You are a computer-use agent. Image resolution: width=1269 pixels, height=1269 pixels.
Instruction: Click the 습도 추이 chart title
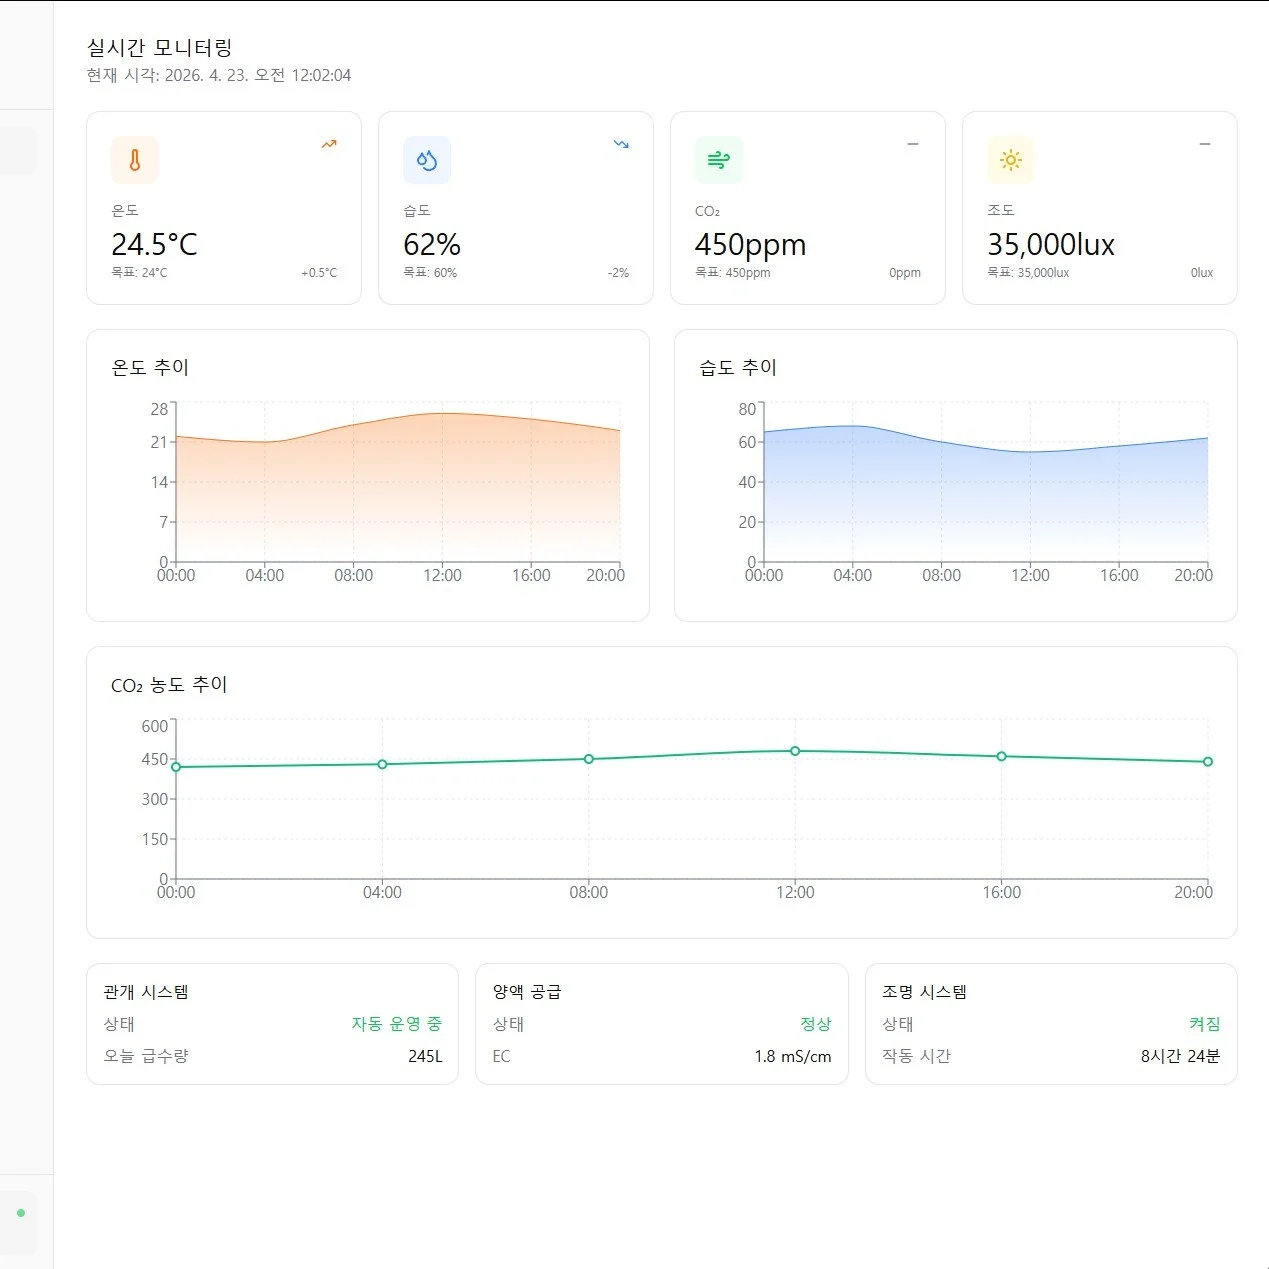pyautogui.click(x=738, y=367)
